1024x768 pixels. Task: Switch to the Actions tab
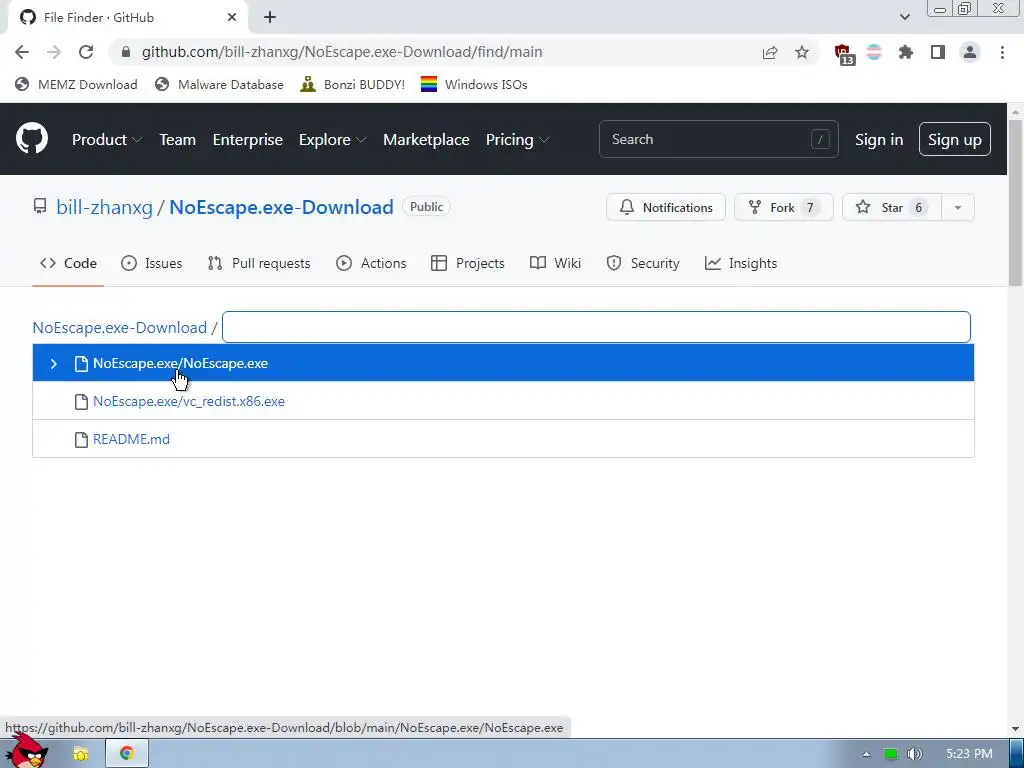click(x=371, y=263)
